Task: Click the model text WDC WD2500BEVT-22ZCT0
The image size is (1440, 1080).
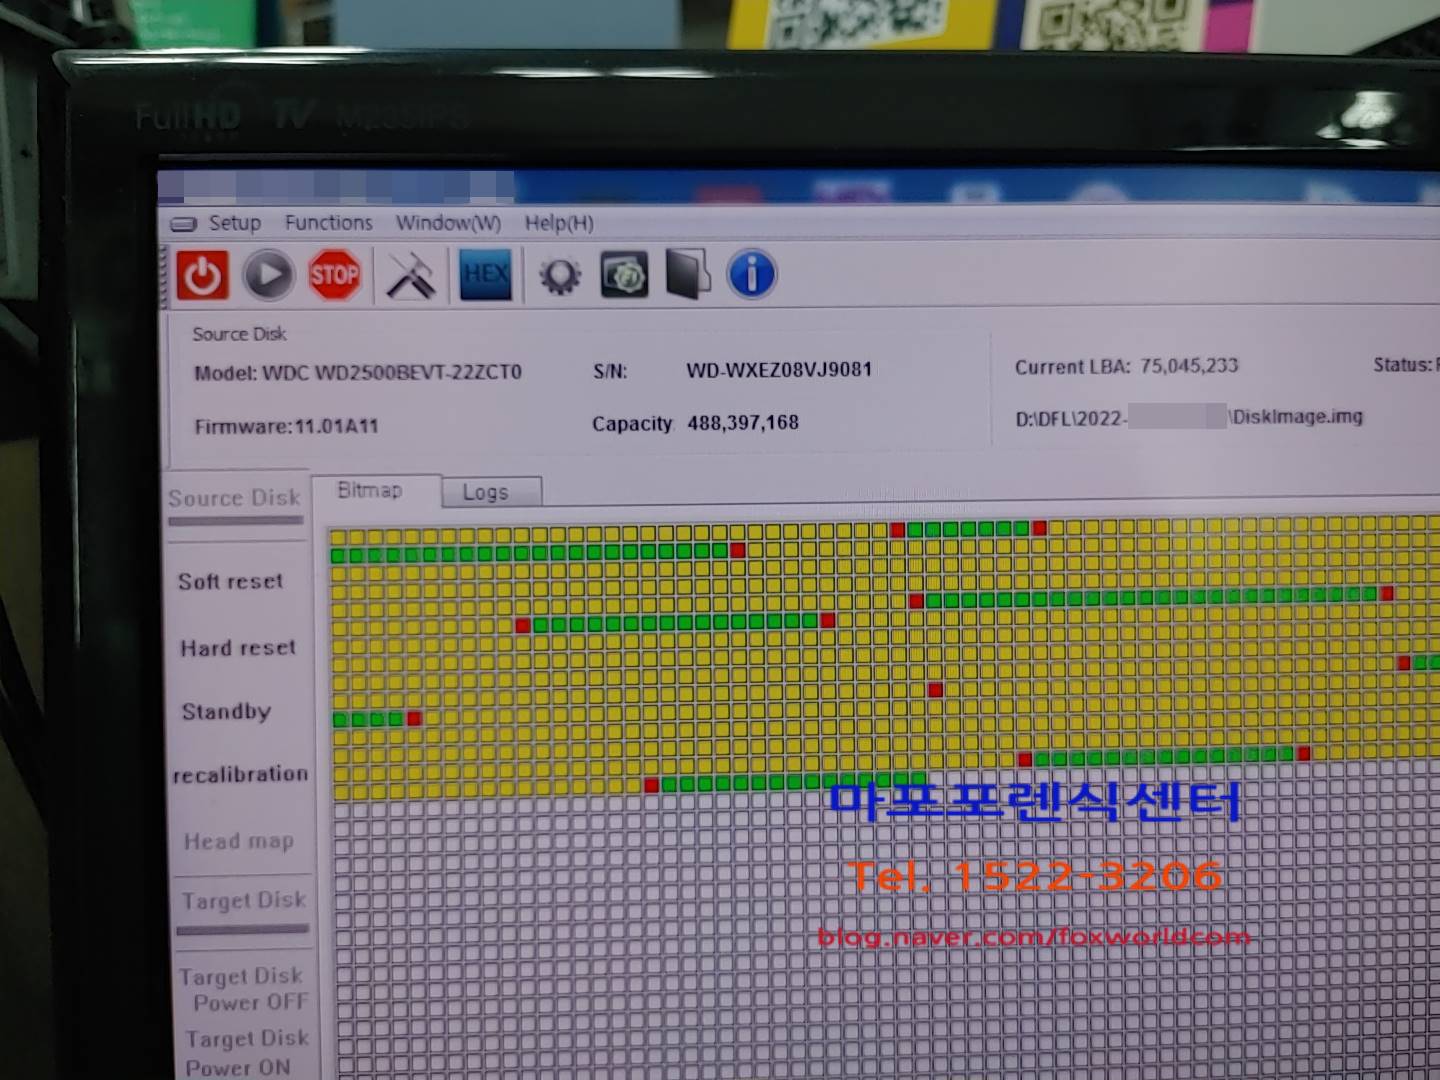Action: click(x=392, y=373)
